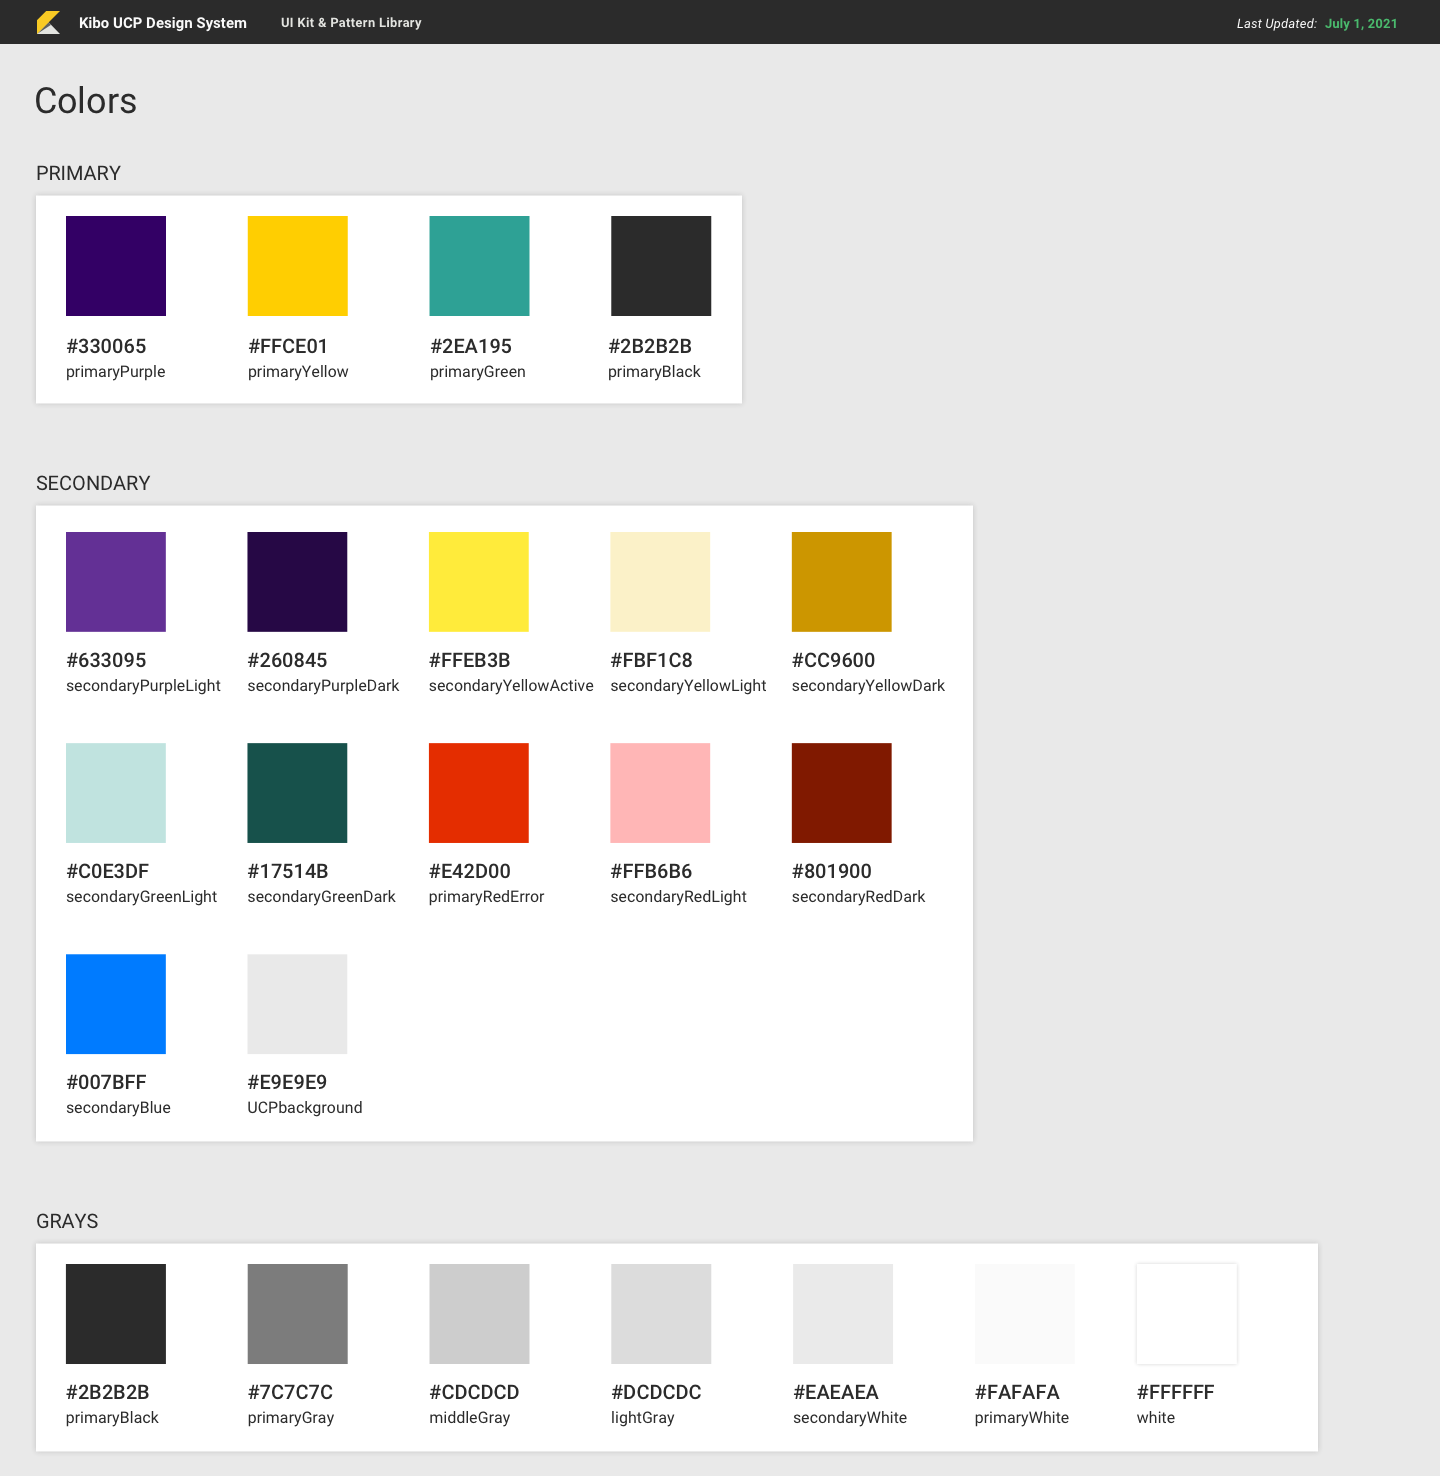Pick the primaryGray #7C7C7C swatch

click(x=298, y=1314)
